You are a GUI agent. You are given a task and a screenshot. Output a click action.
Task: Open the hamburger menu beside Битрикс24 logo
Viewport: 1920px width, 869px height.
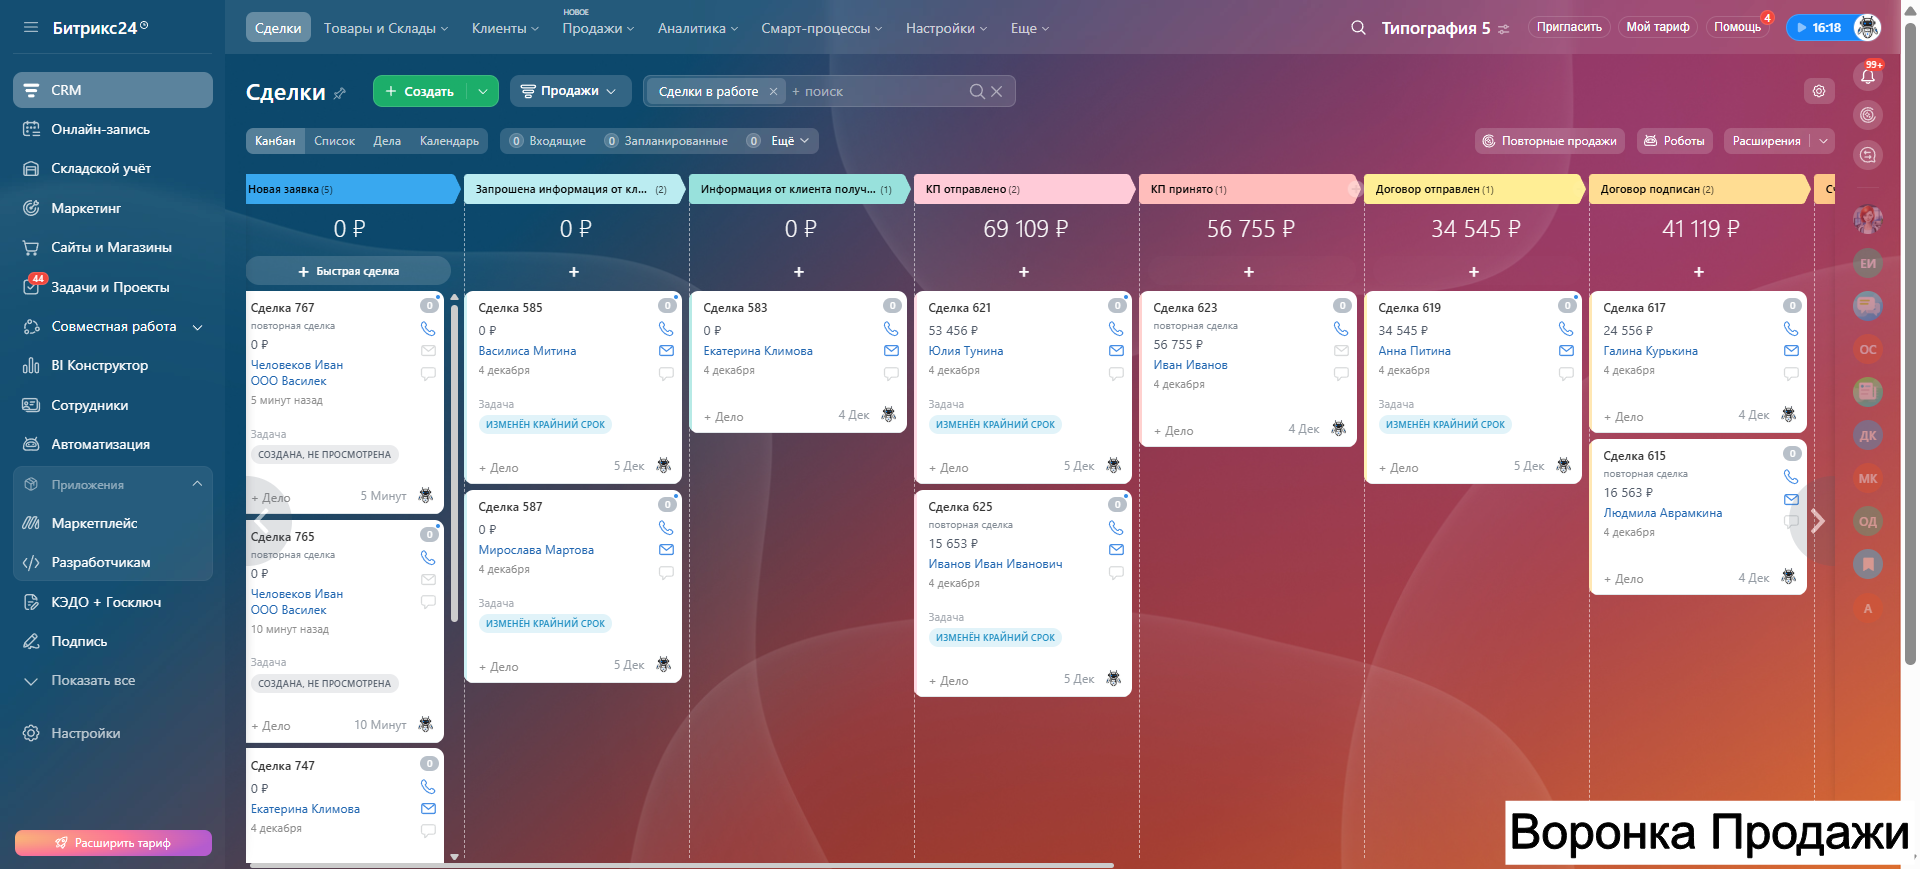(x=30, y=28)
